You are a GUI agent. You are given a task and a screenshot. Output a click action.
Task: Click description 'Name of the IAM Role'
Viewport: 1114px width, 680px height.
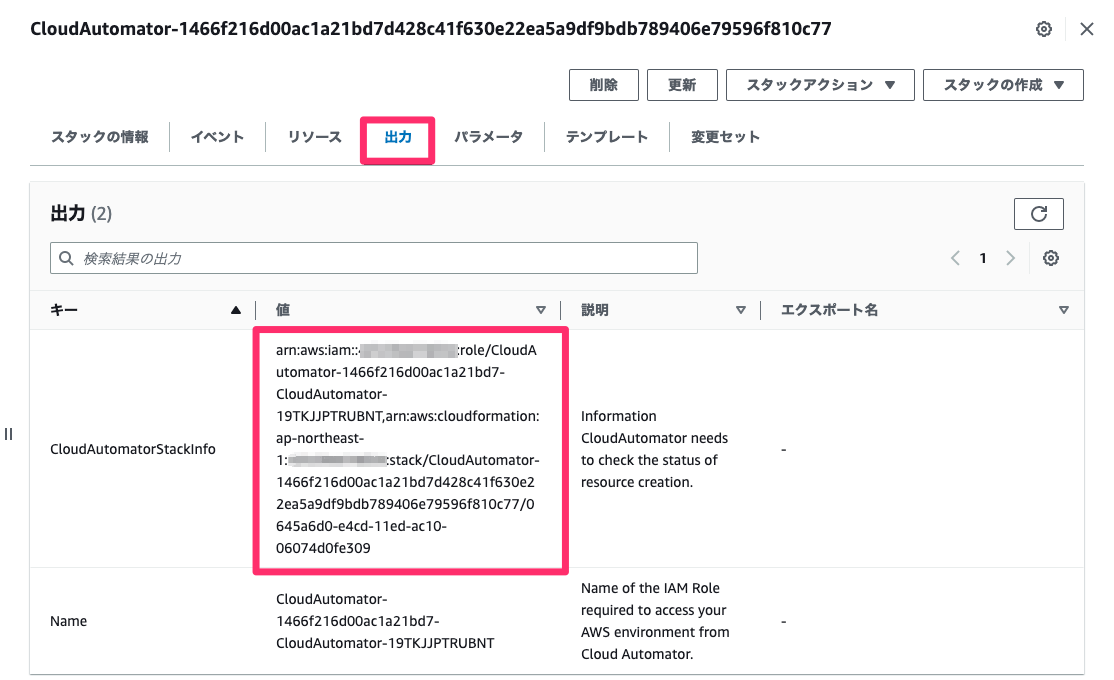(655, 621)
